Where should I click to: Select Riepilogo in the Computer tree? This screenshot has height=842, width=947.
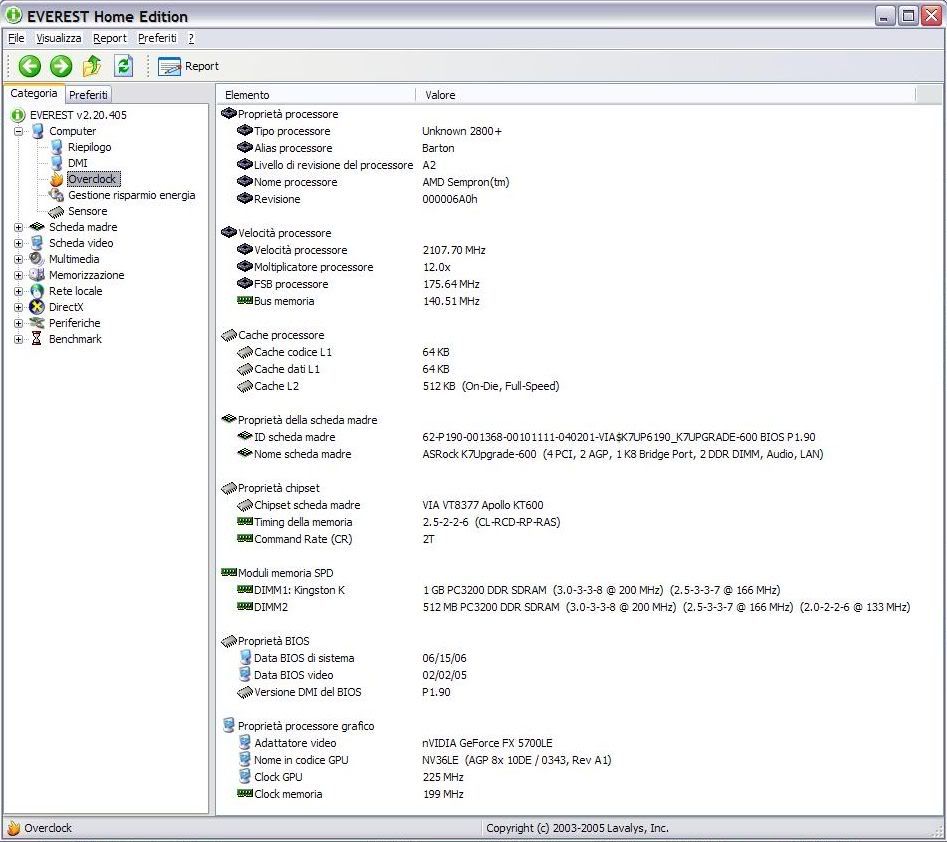[89, 147]
